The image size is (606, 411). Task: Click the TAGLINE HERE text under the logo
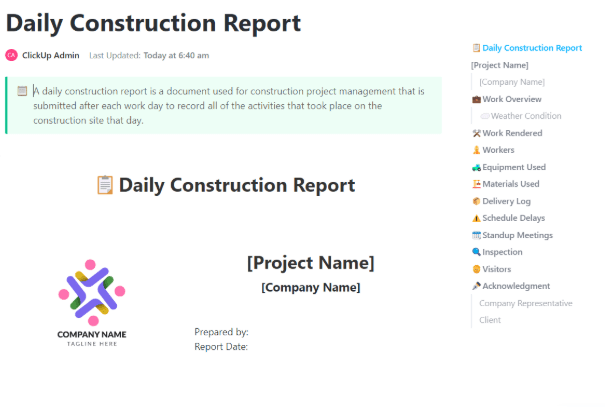click(92, 344)
